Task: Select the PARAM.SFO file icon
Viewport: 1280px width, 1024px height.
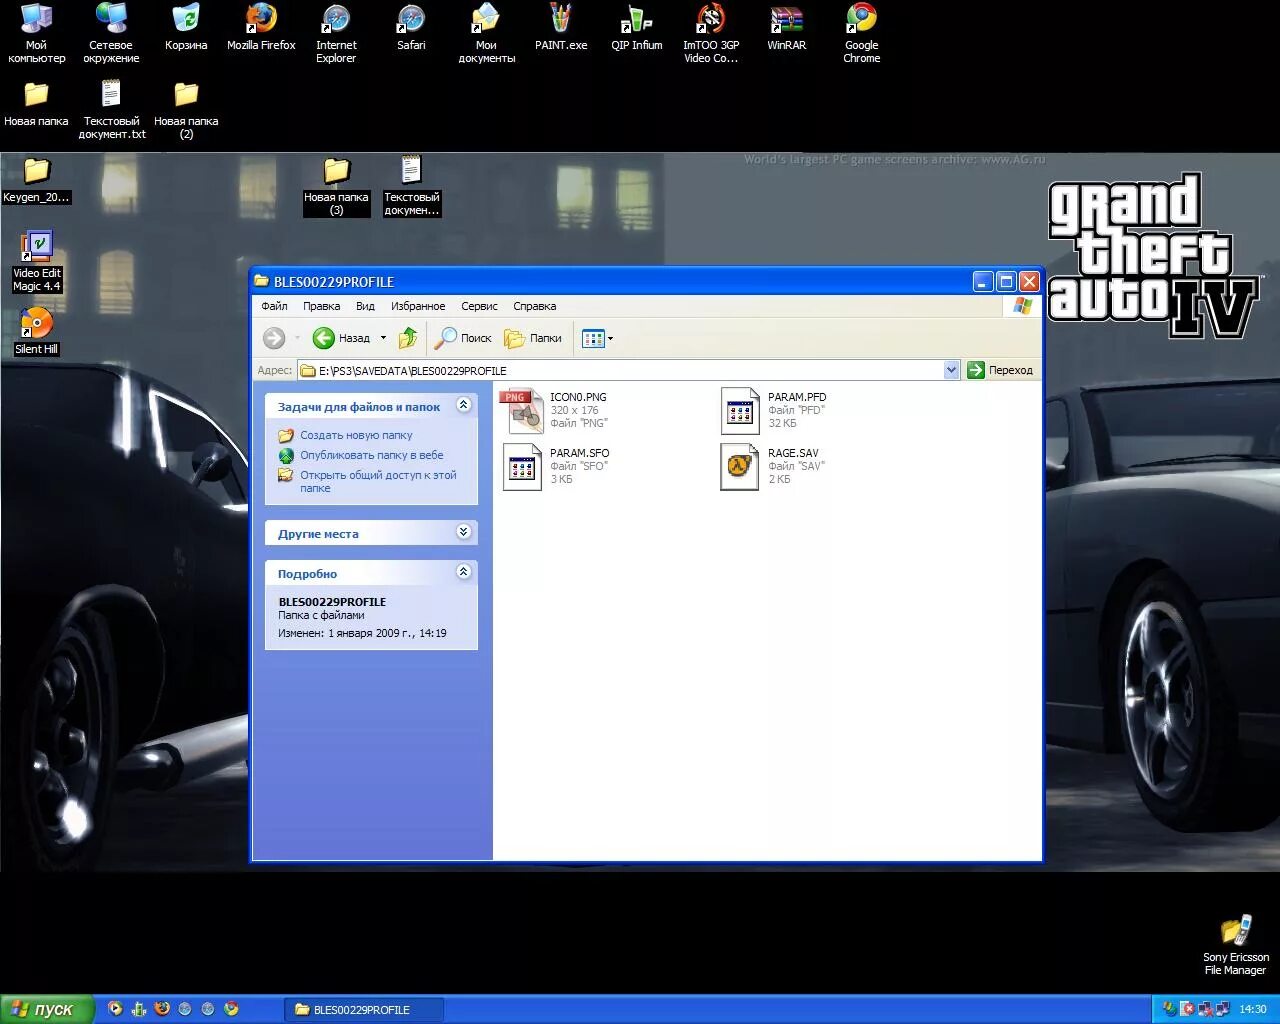Action: tap(522, 466)
